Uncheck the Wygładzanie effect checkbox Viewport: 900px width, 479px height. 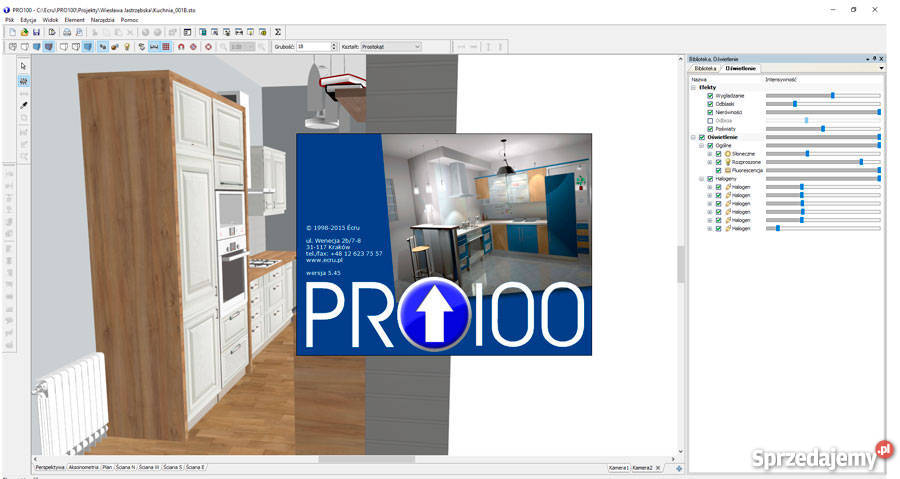(x=710, y=96)
